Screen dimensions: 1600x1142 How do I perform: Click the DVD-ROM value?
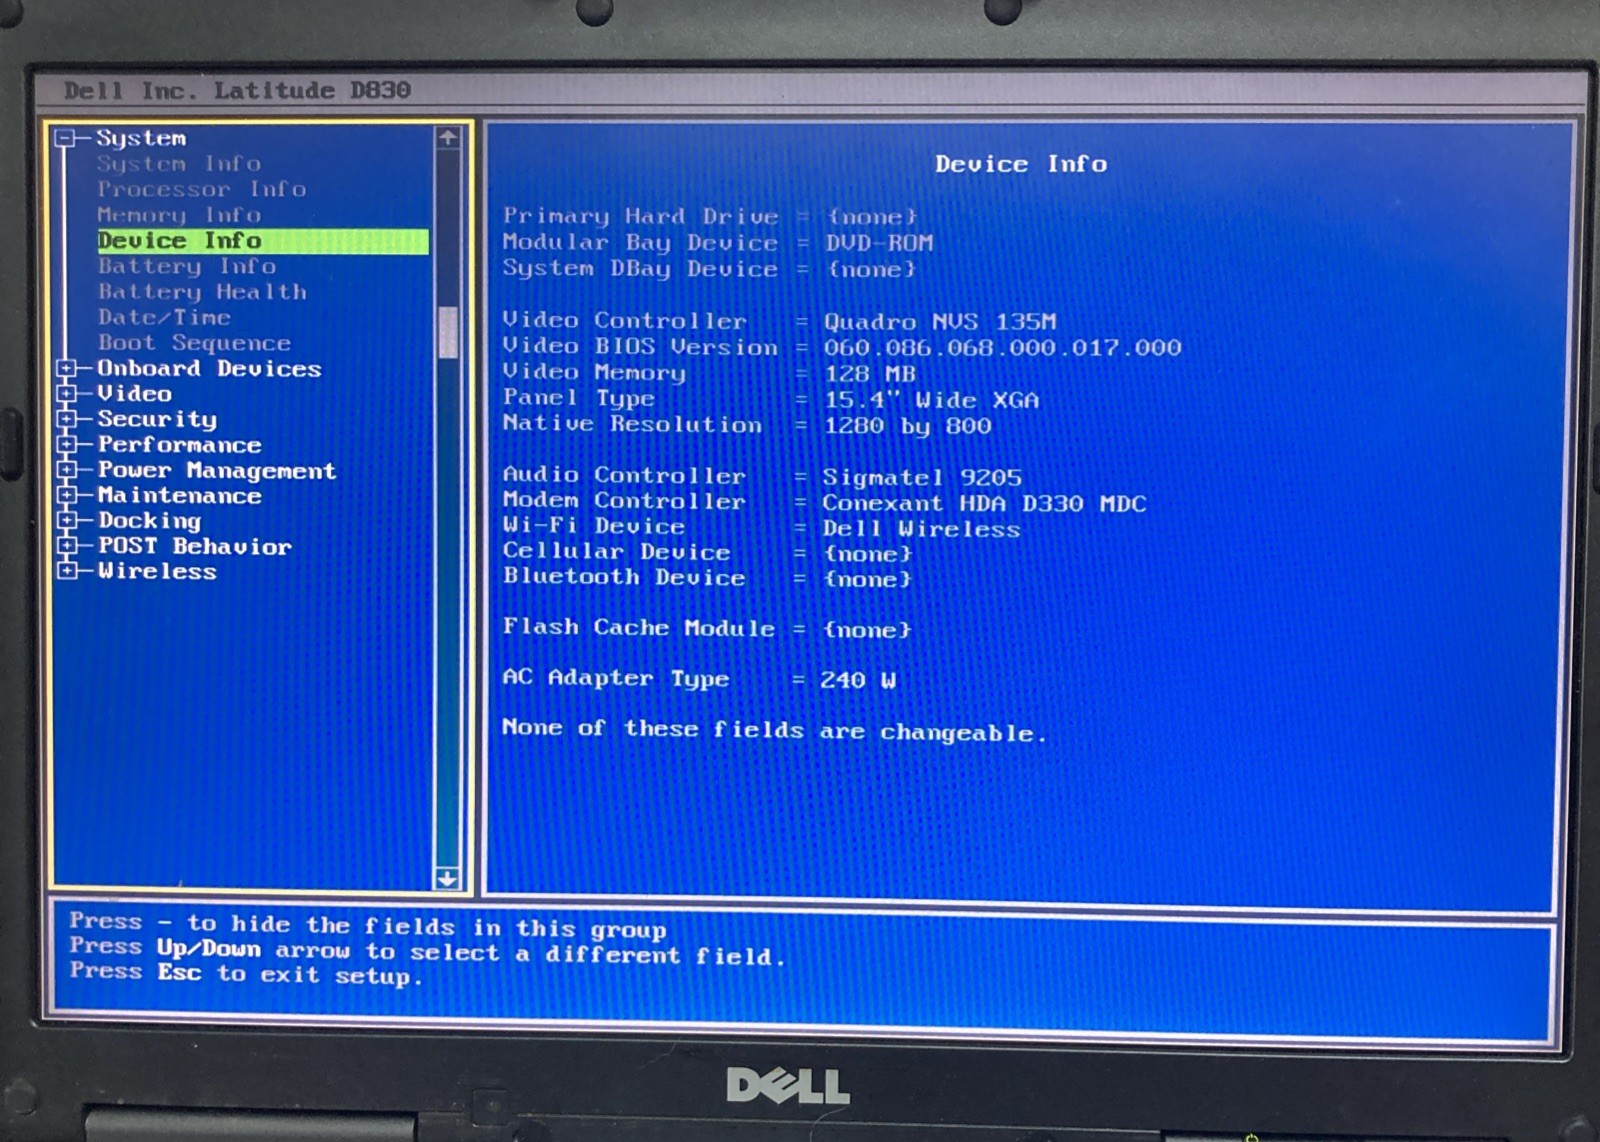coord(879,243)
